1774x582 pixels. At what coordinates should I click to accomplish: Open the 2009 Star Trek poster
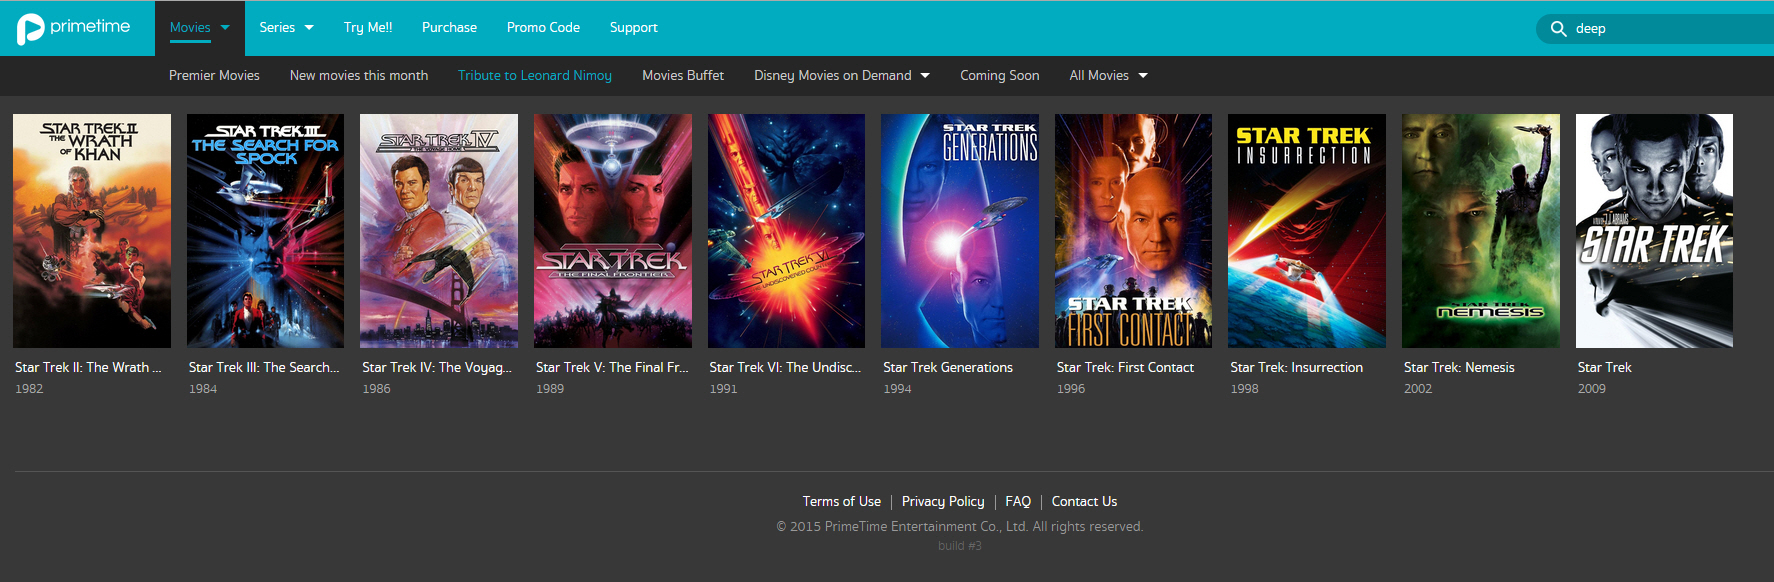tap(1654, 231)
